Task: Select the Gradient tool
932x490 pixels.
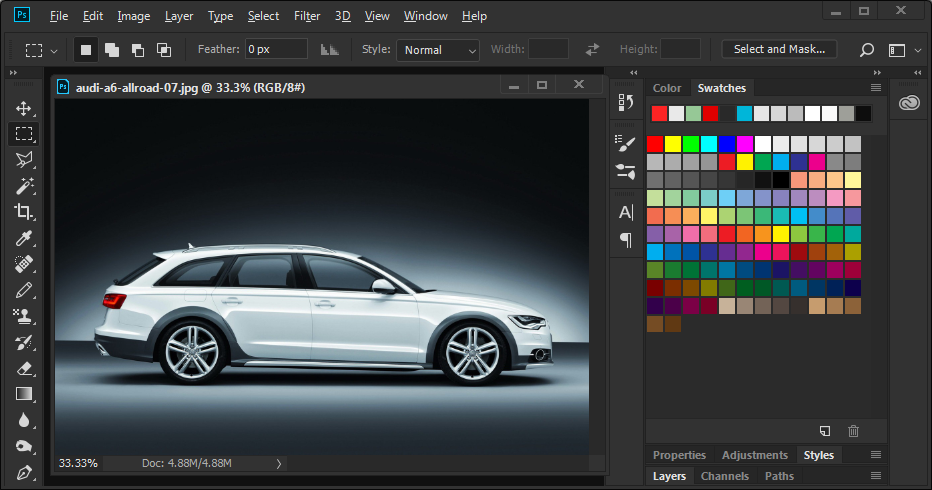Action: point(24,394)
